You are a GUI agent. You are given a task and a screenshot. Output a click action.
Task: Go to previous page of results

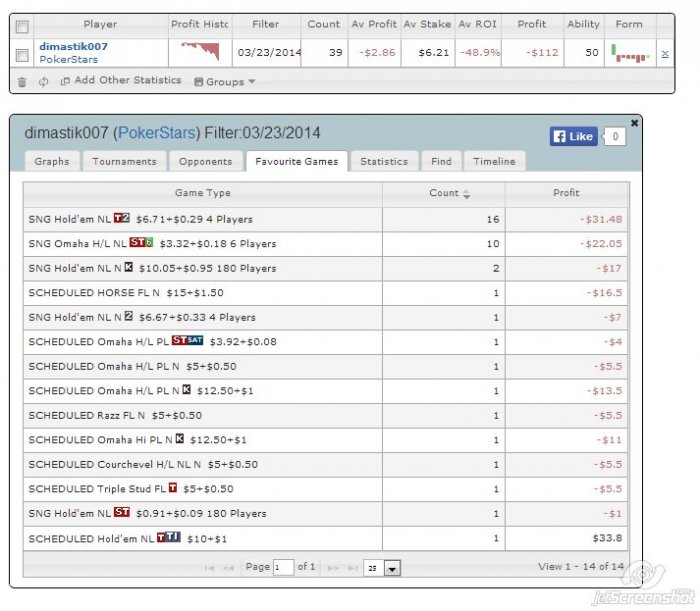(229, 568)
